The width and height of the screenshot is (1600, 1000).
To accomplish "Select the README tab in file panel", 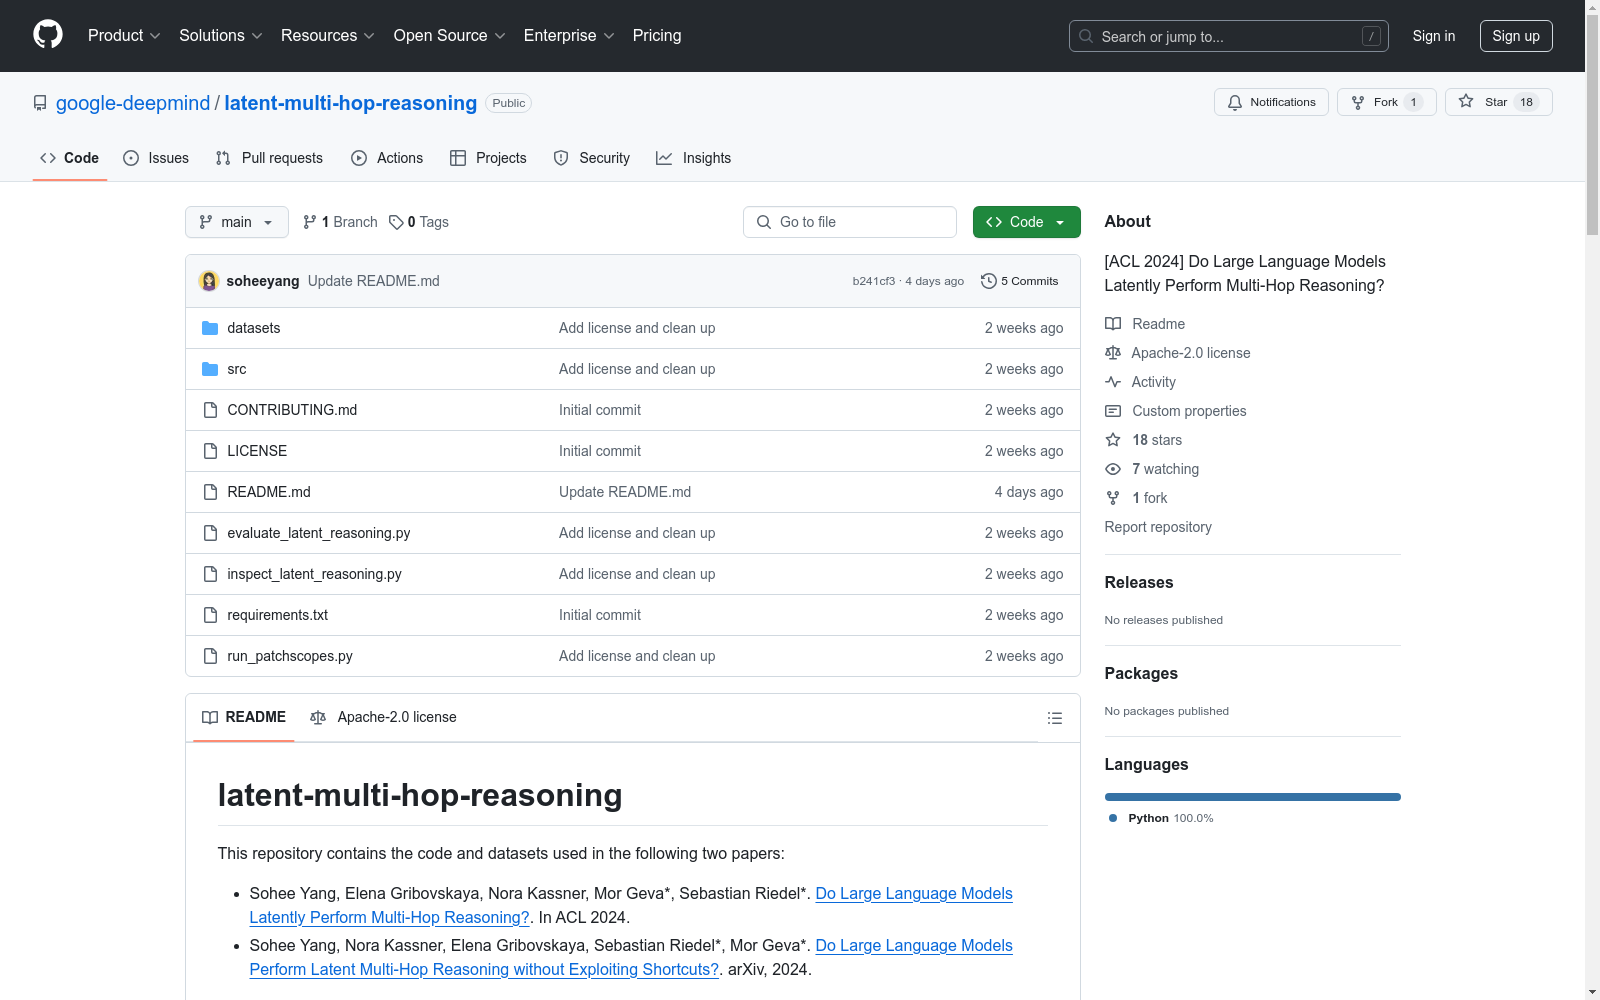I will click(x=244, y=717).
